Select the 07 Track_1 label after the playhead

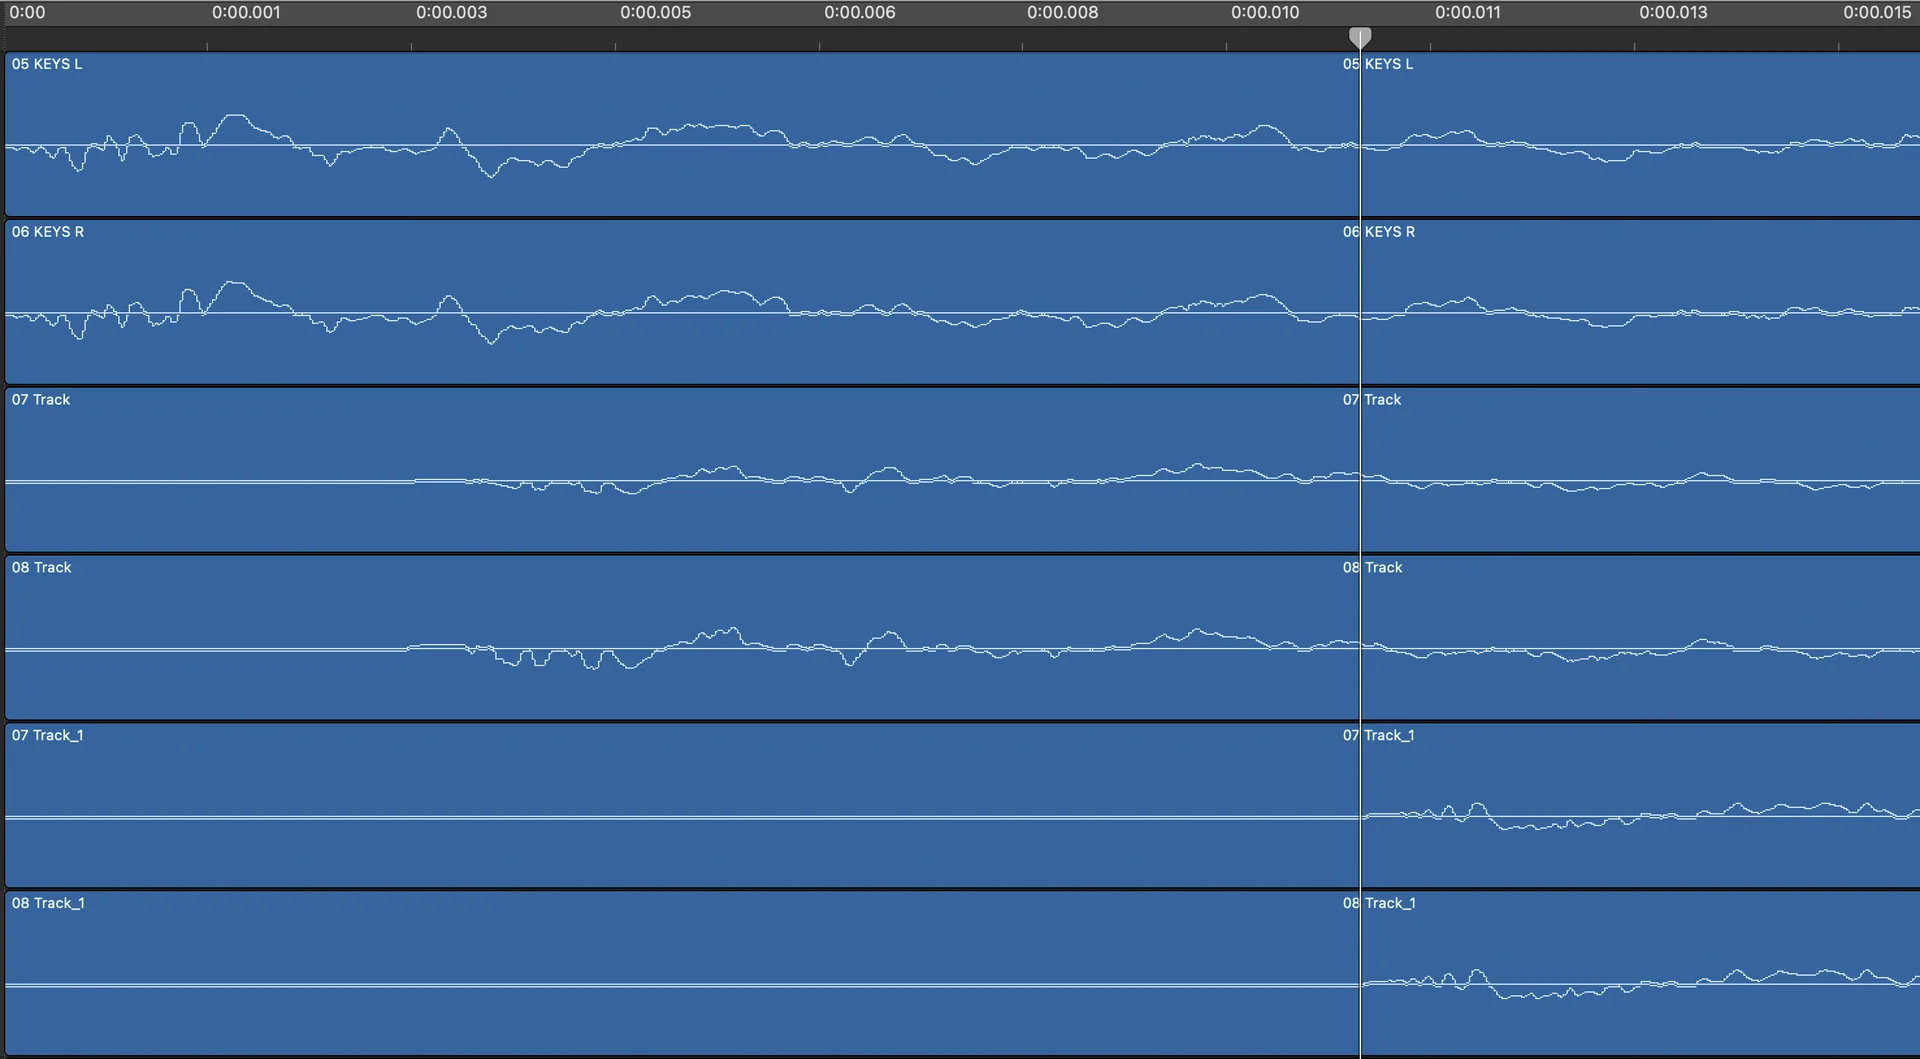tap(1379, 736)
